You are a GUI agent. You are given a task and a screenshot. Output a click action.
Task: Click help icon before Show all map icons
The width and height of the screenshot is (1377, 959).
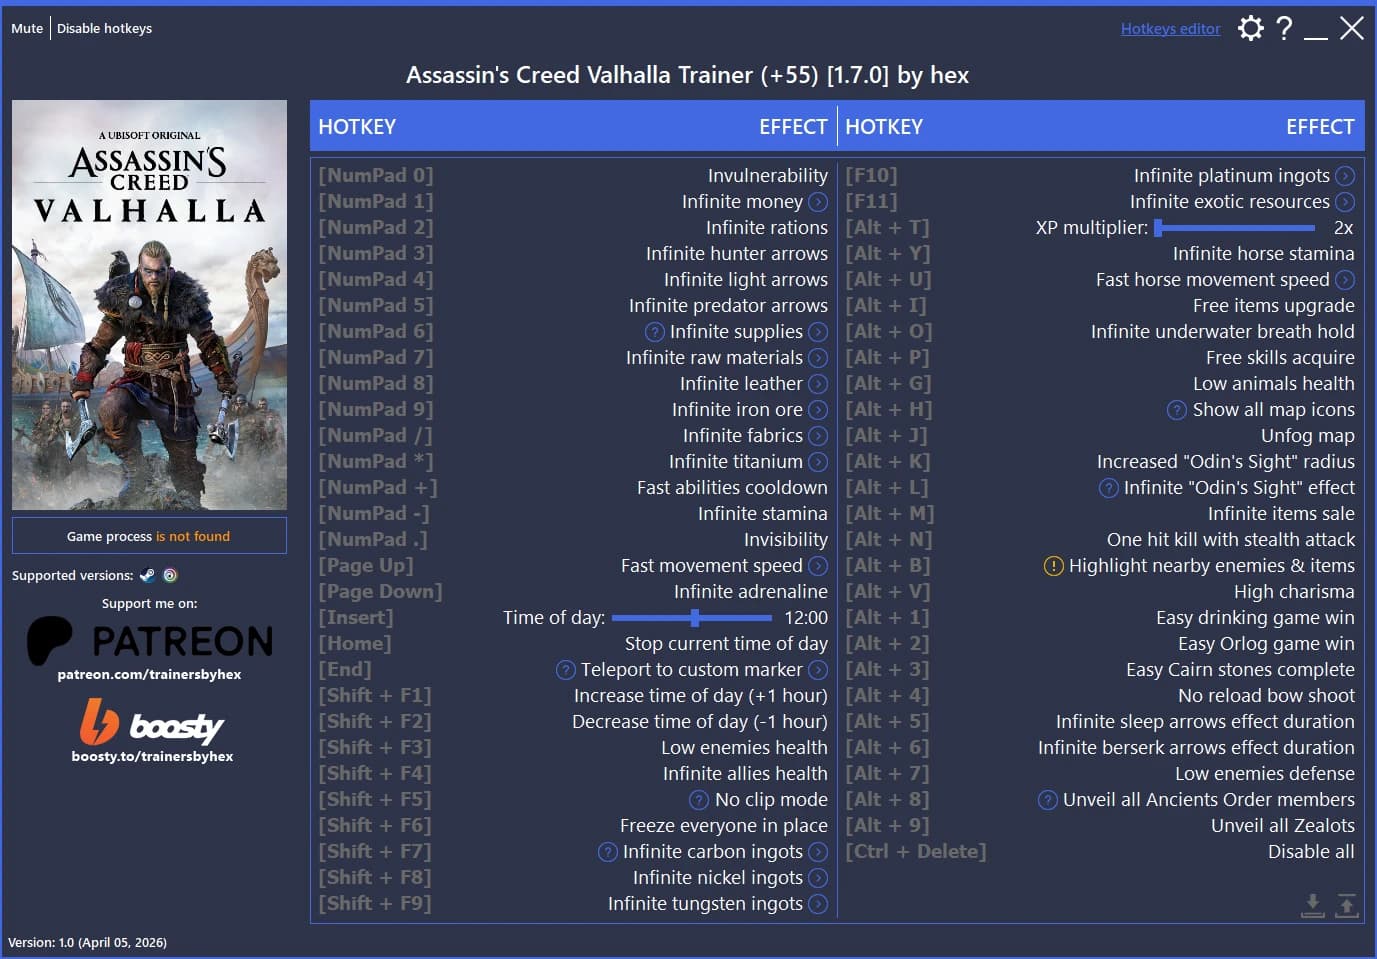[x=1177, y=410]
